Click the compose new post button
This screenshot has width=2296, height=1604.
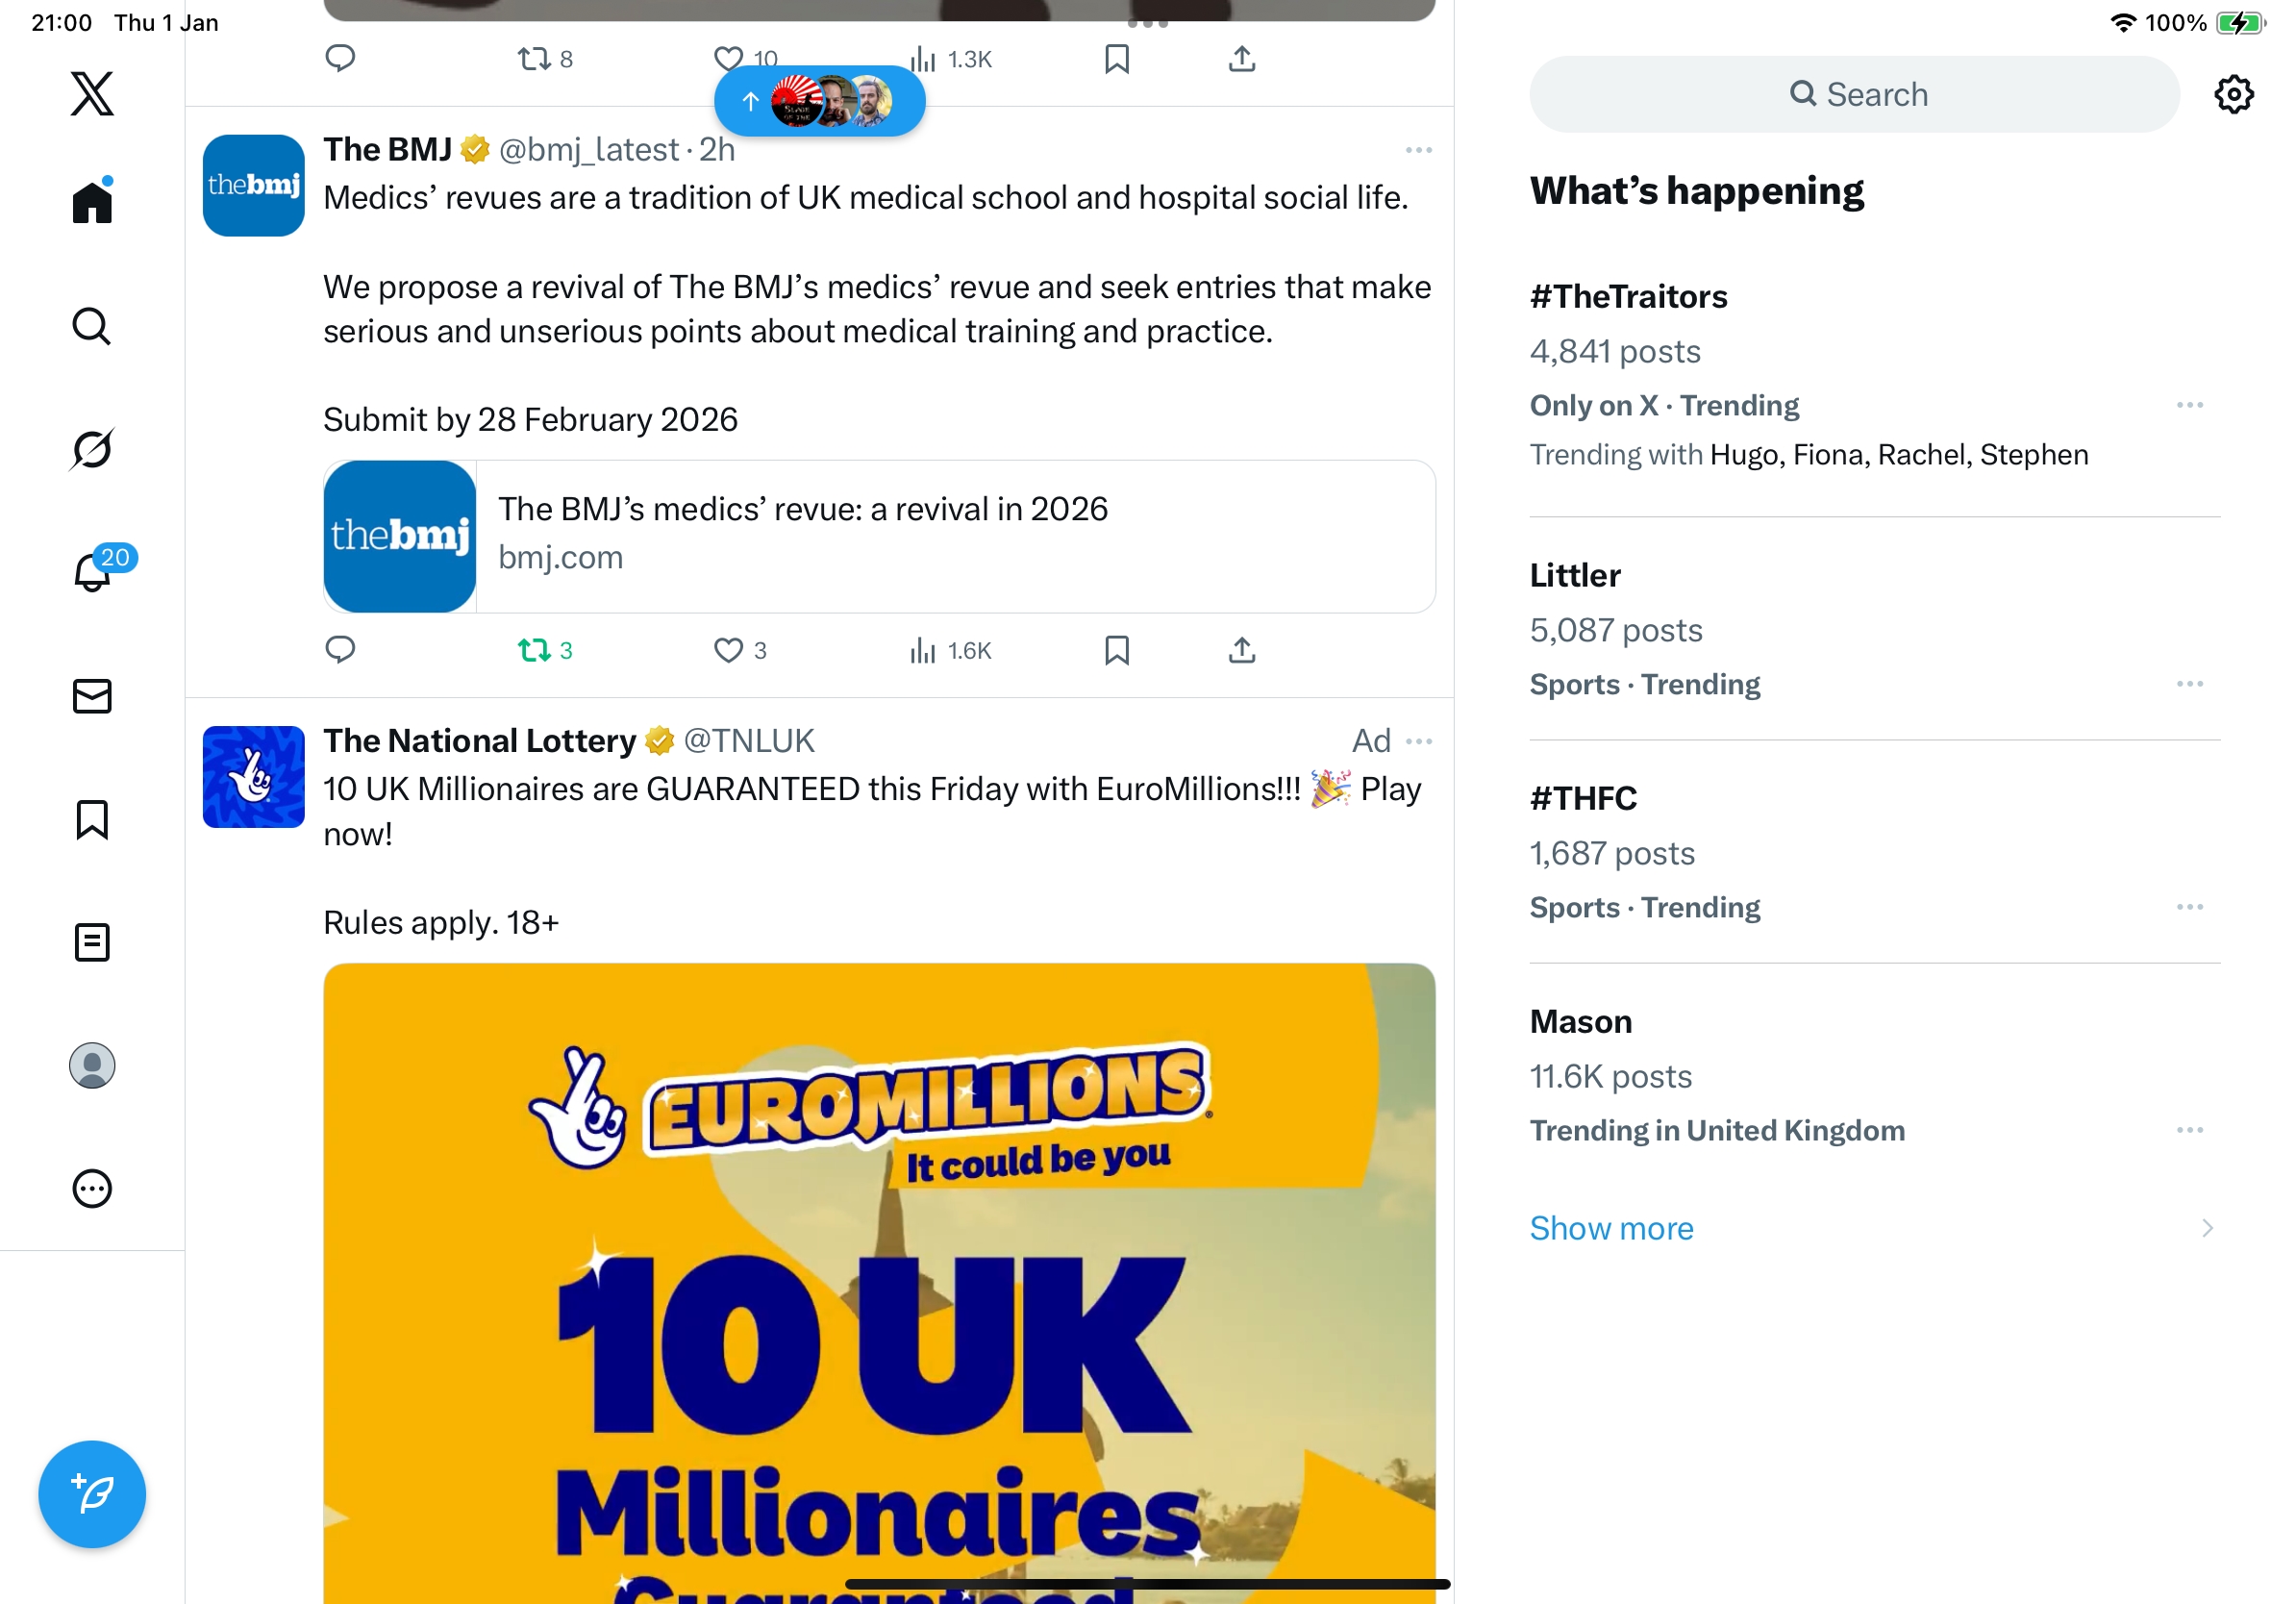point(92,1494)
